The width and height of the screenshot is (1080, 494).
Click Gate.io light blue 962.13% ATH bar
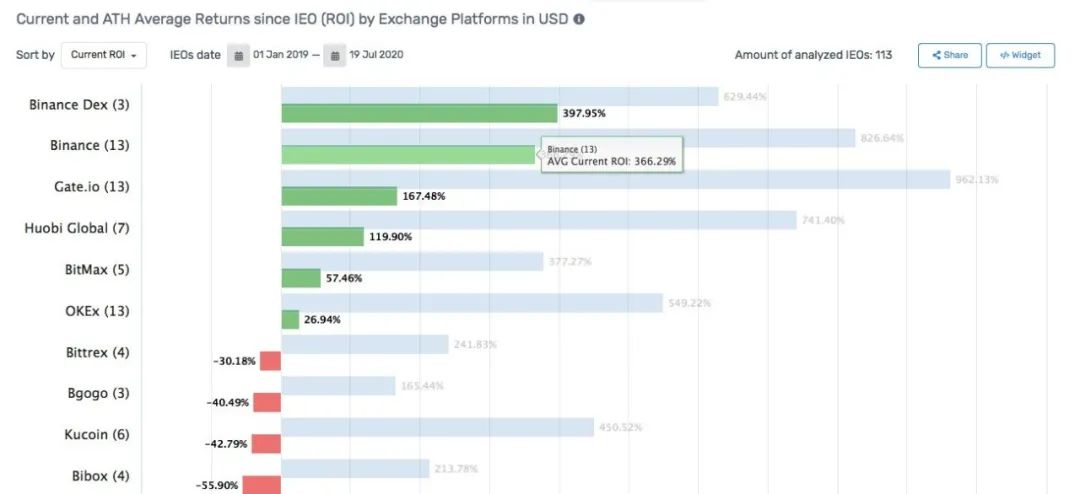coord(615,179)
